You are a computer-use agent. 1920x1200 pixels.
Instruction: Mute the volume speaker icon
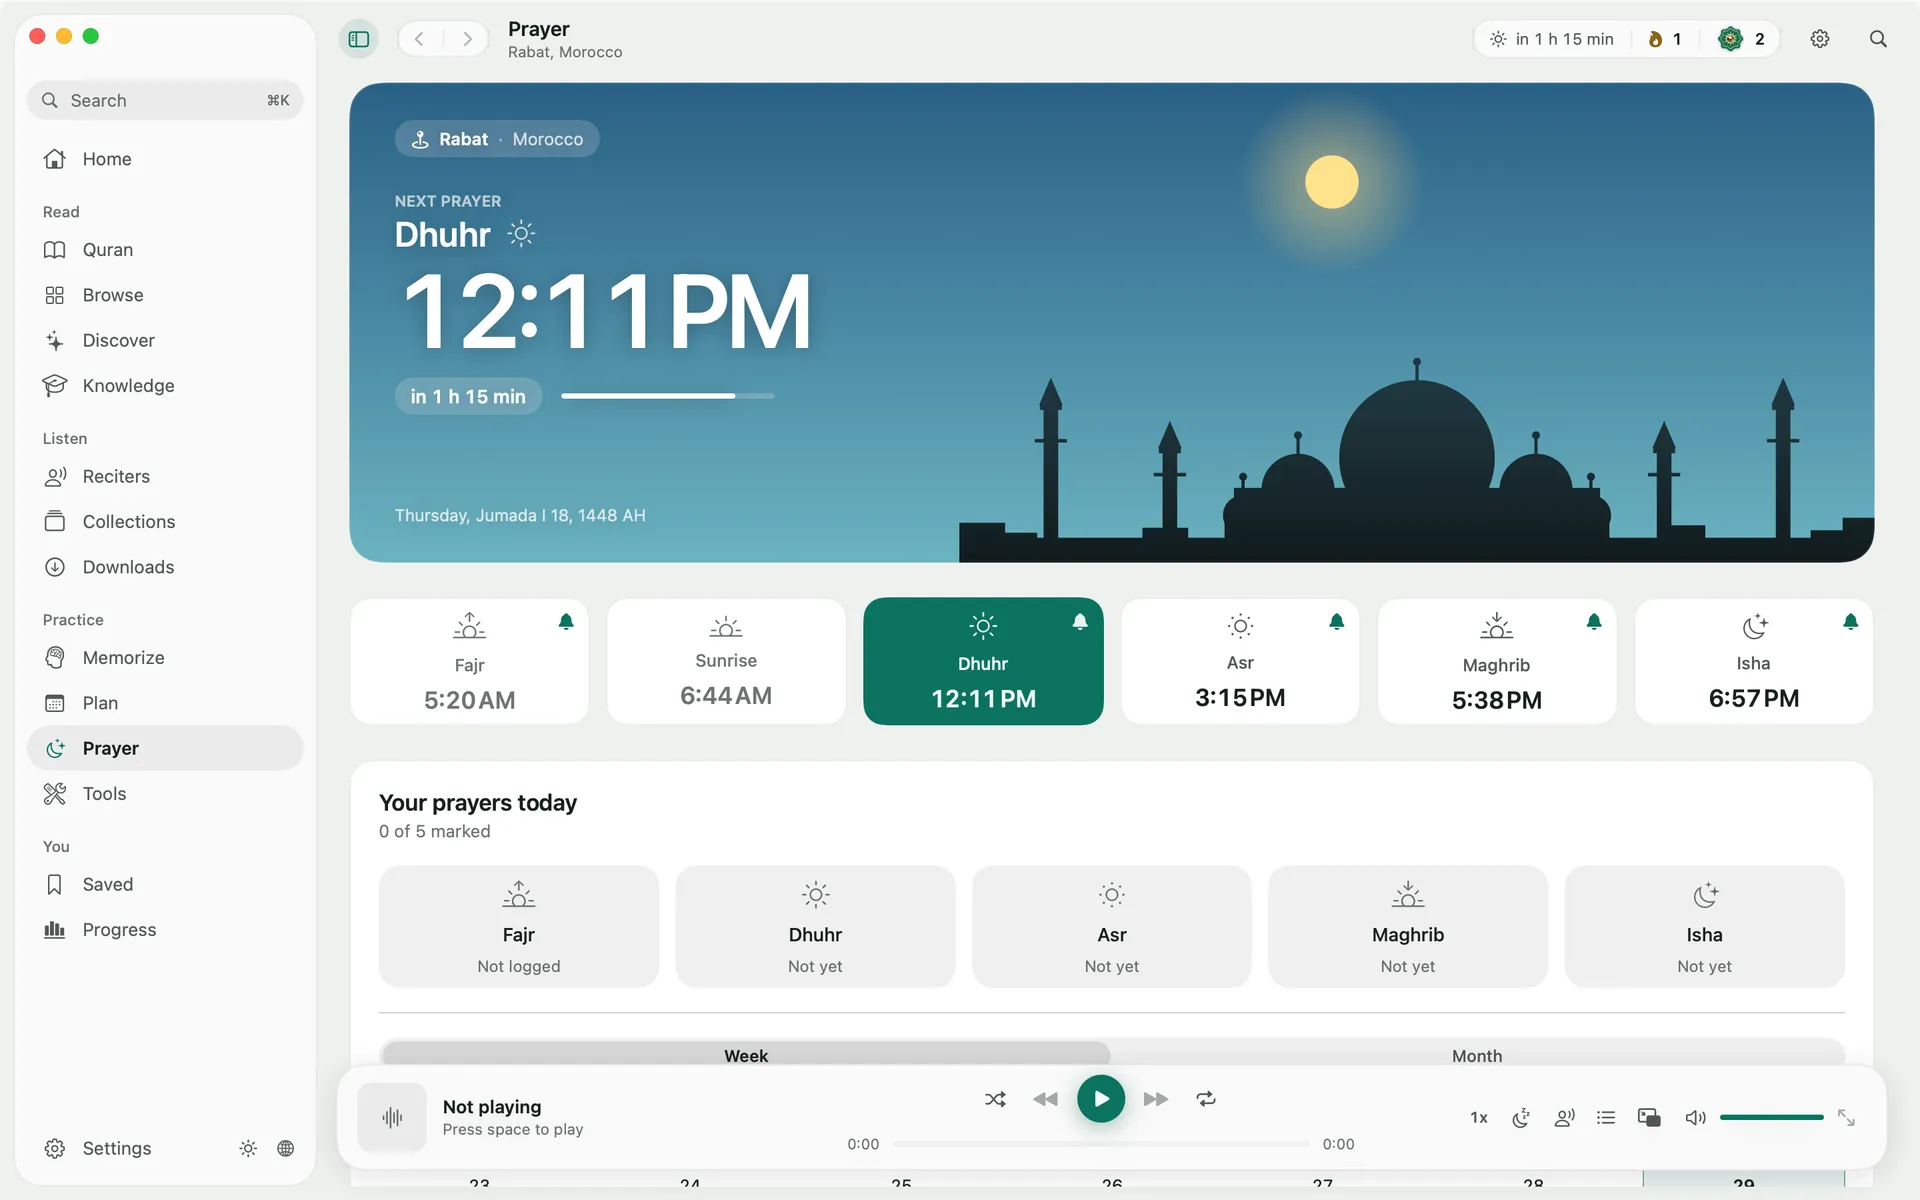tap(1695, 1117)
